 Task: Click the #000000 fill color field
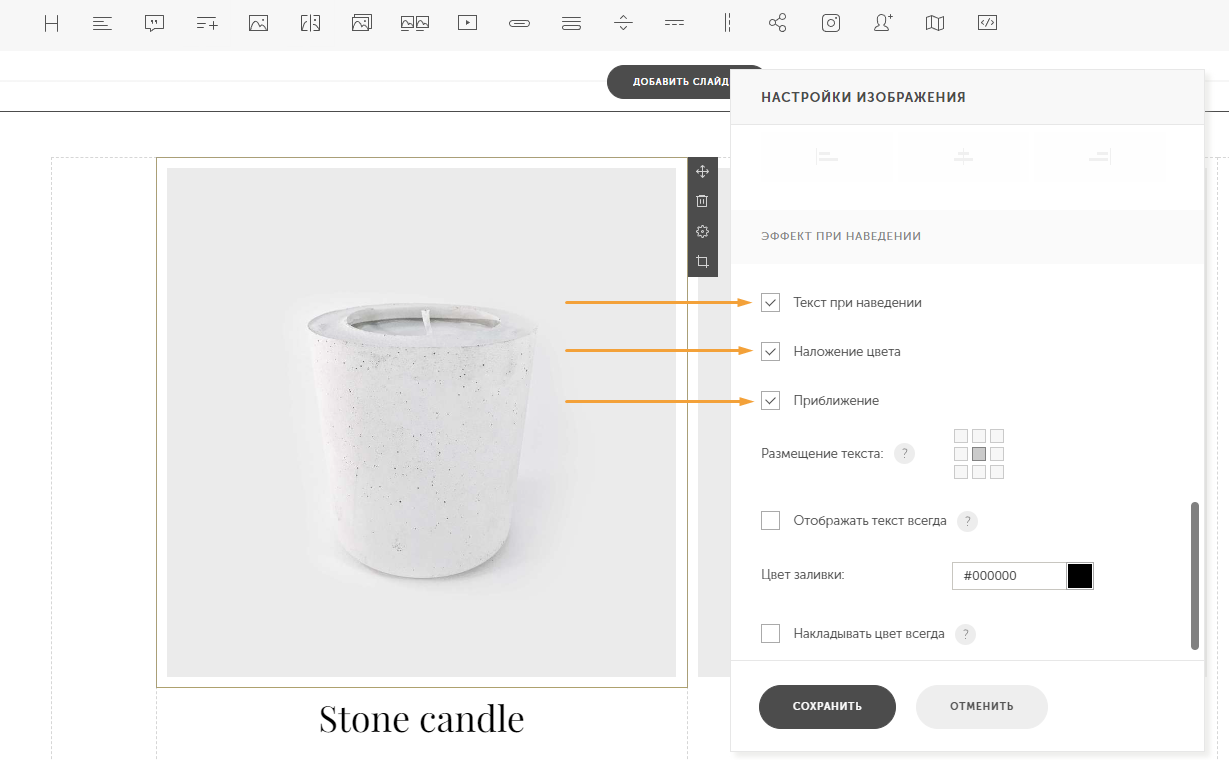1008,576
